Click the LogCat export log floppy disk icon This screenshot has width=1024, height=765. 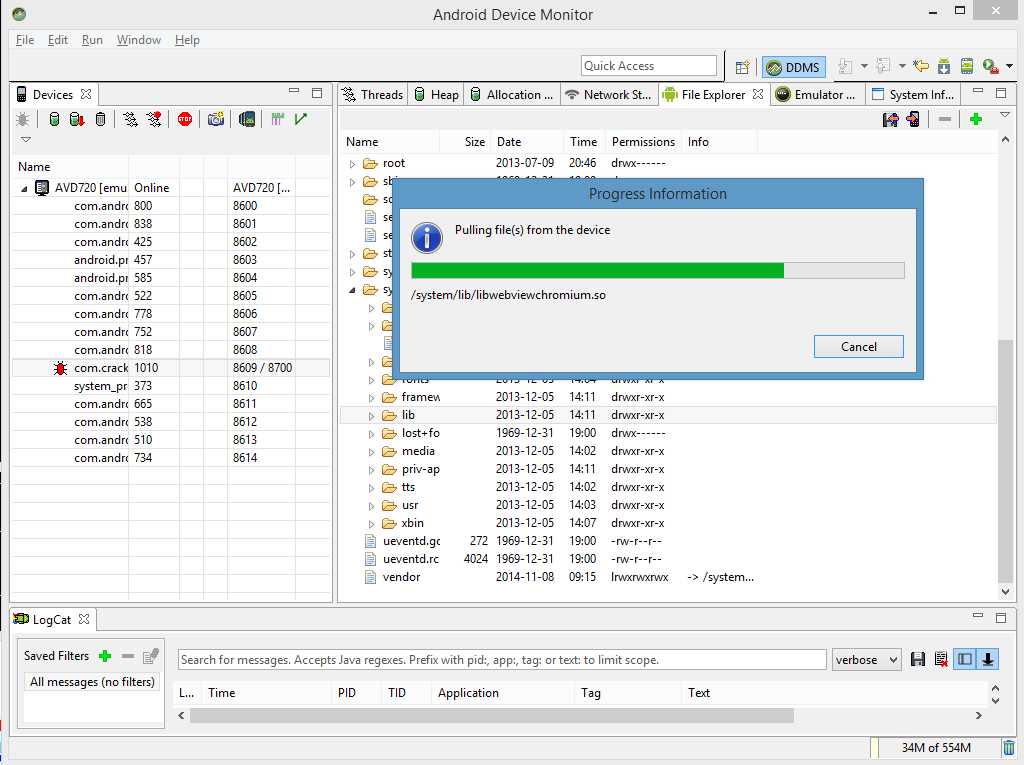918,660
